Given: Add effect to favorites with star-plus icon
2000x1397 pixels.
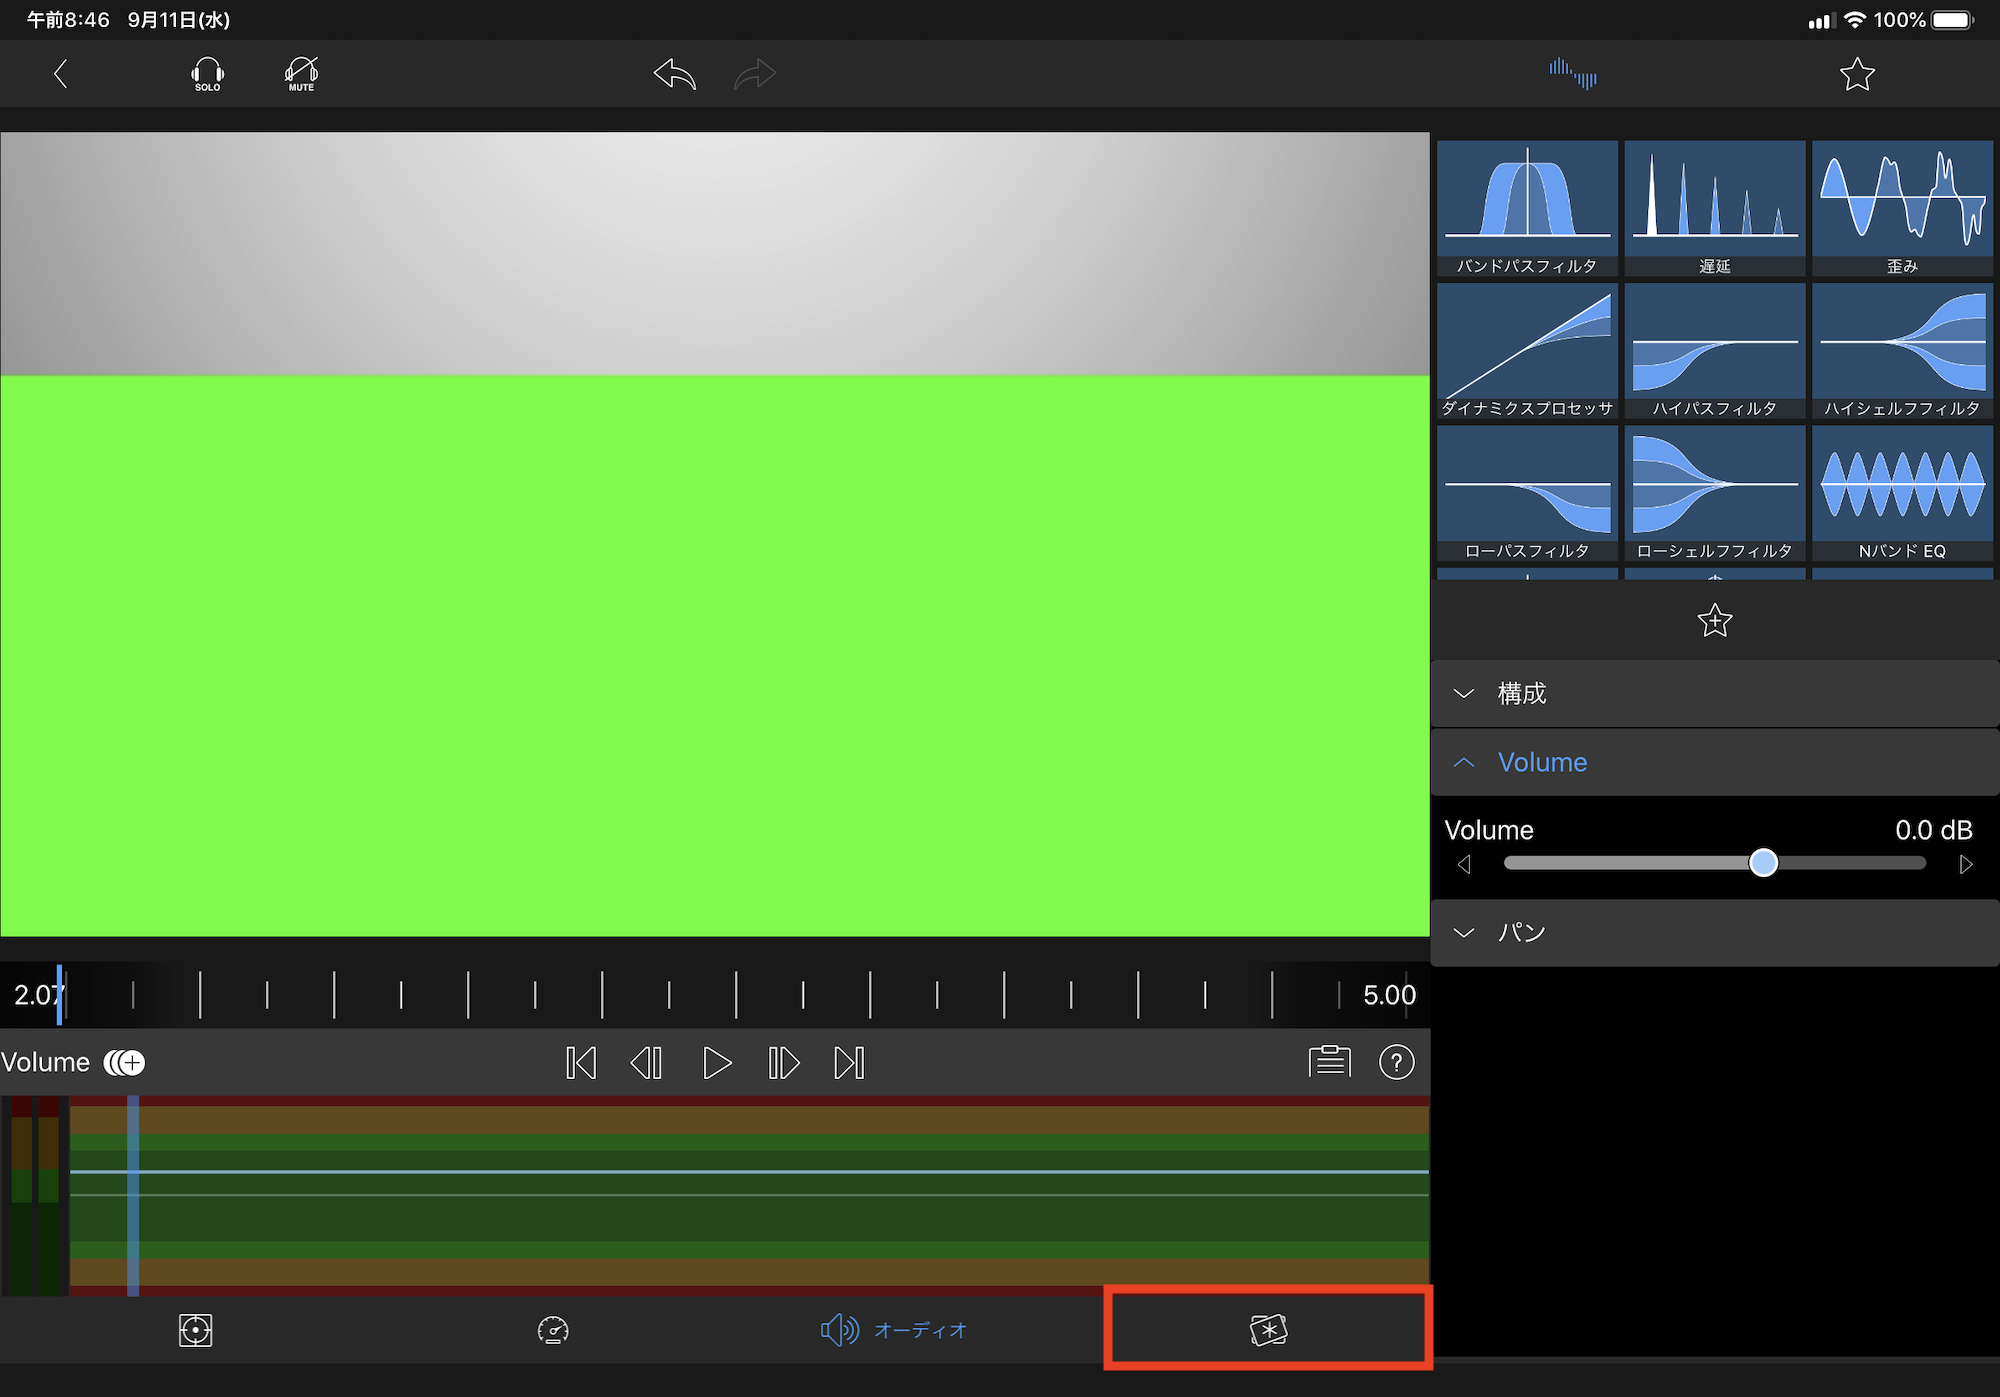Looking at the screenshot, I should pyautogui.click(x=1714, y=621).
